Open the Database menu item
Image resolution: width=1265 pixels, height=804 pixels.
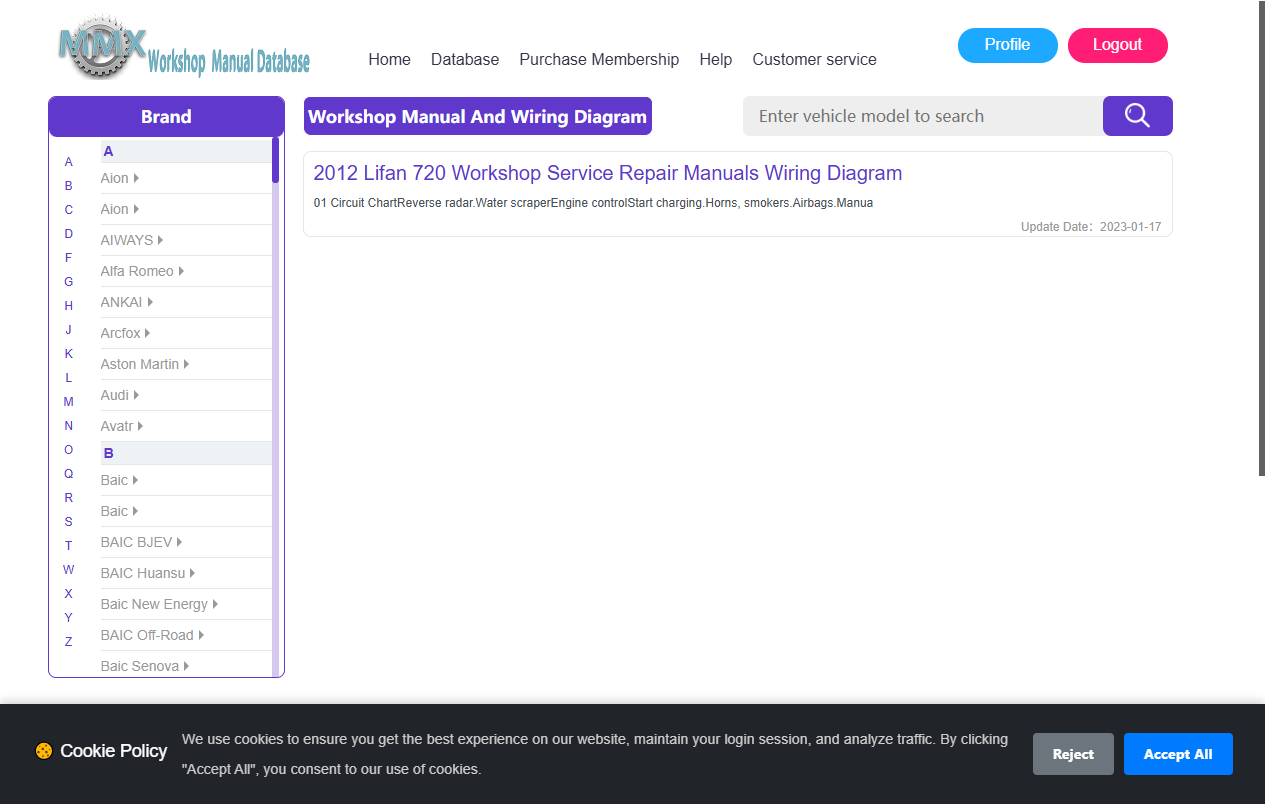tap(465, 59)
